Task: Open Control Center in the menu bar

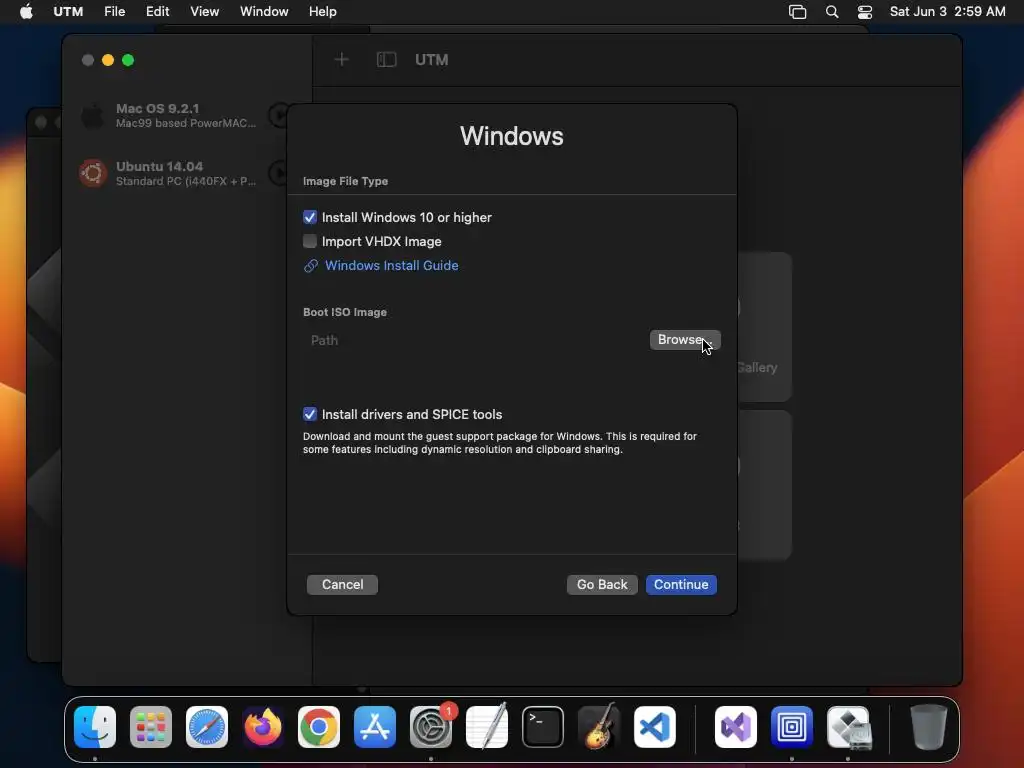Action: pos(865,12)
